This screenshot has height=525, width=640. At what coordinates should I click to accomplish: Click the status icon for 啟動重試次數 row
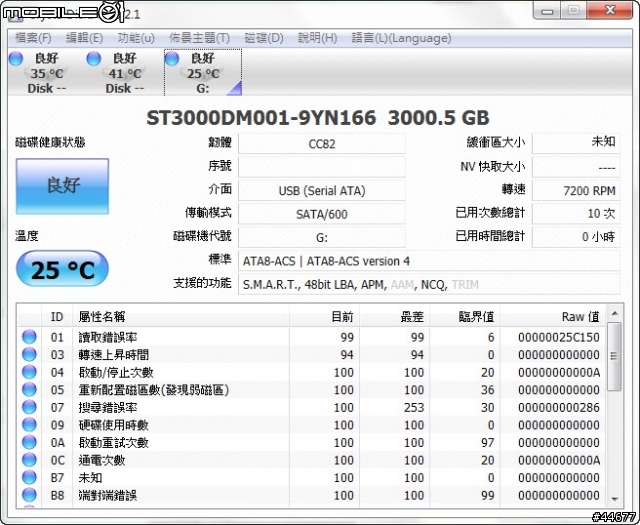coord(29,442)
